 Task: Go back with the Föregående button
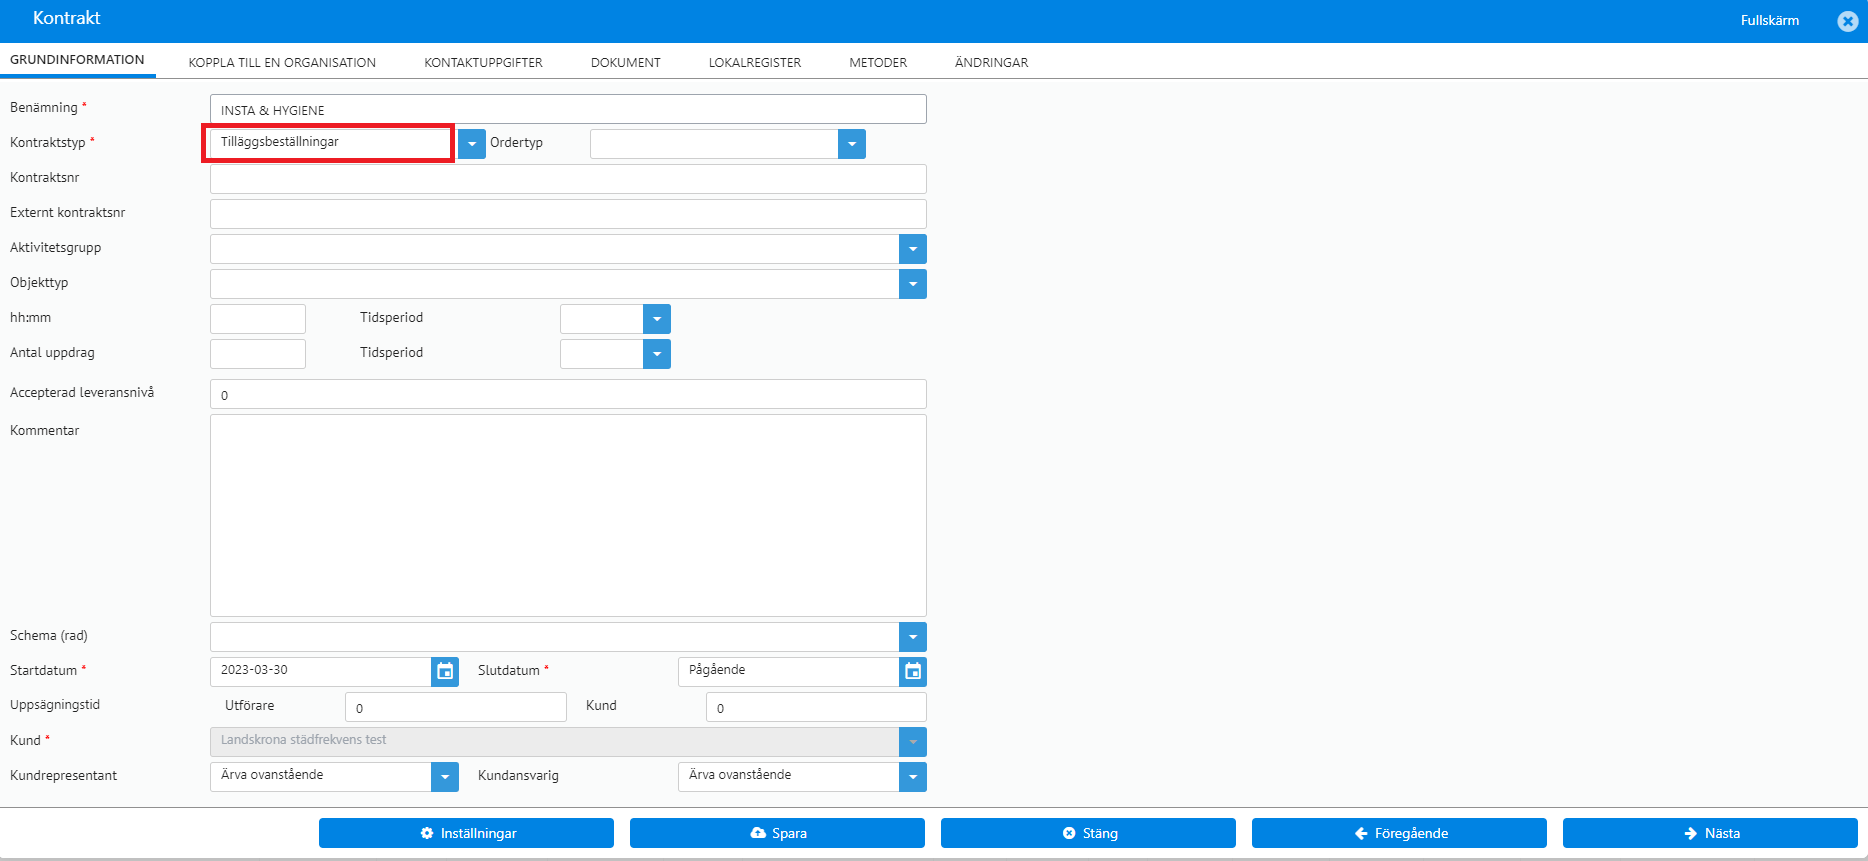click(1399, 833)
